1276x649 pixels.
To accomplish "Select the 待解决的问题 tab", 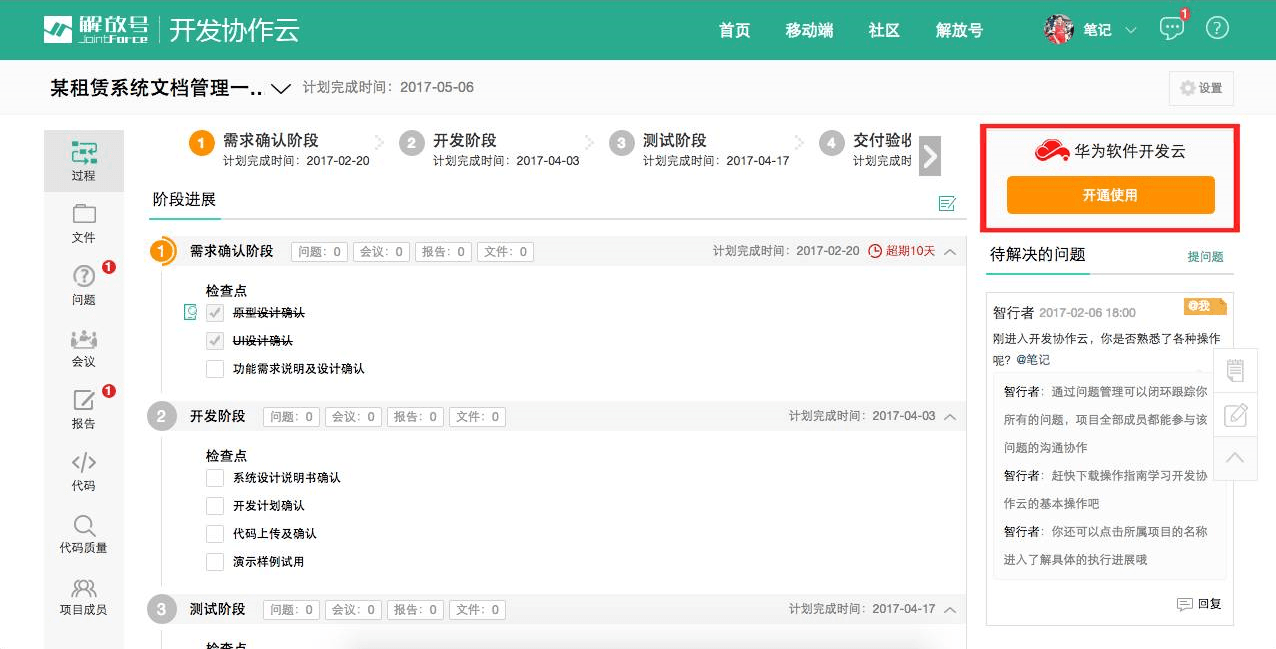I will [x=1038, y=254].
